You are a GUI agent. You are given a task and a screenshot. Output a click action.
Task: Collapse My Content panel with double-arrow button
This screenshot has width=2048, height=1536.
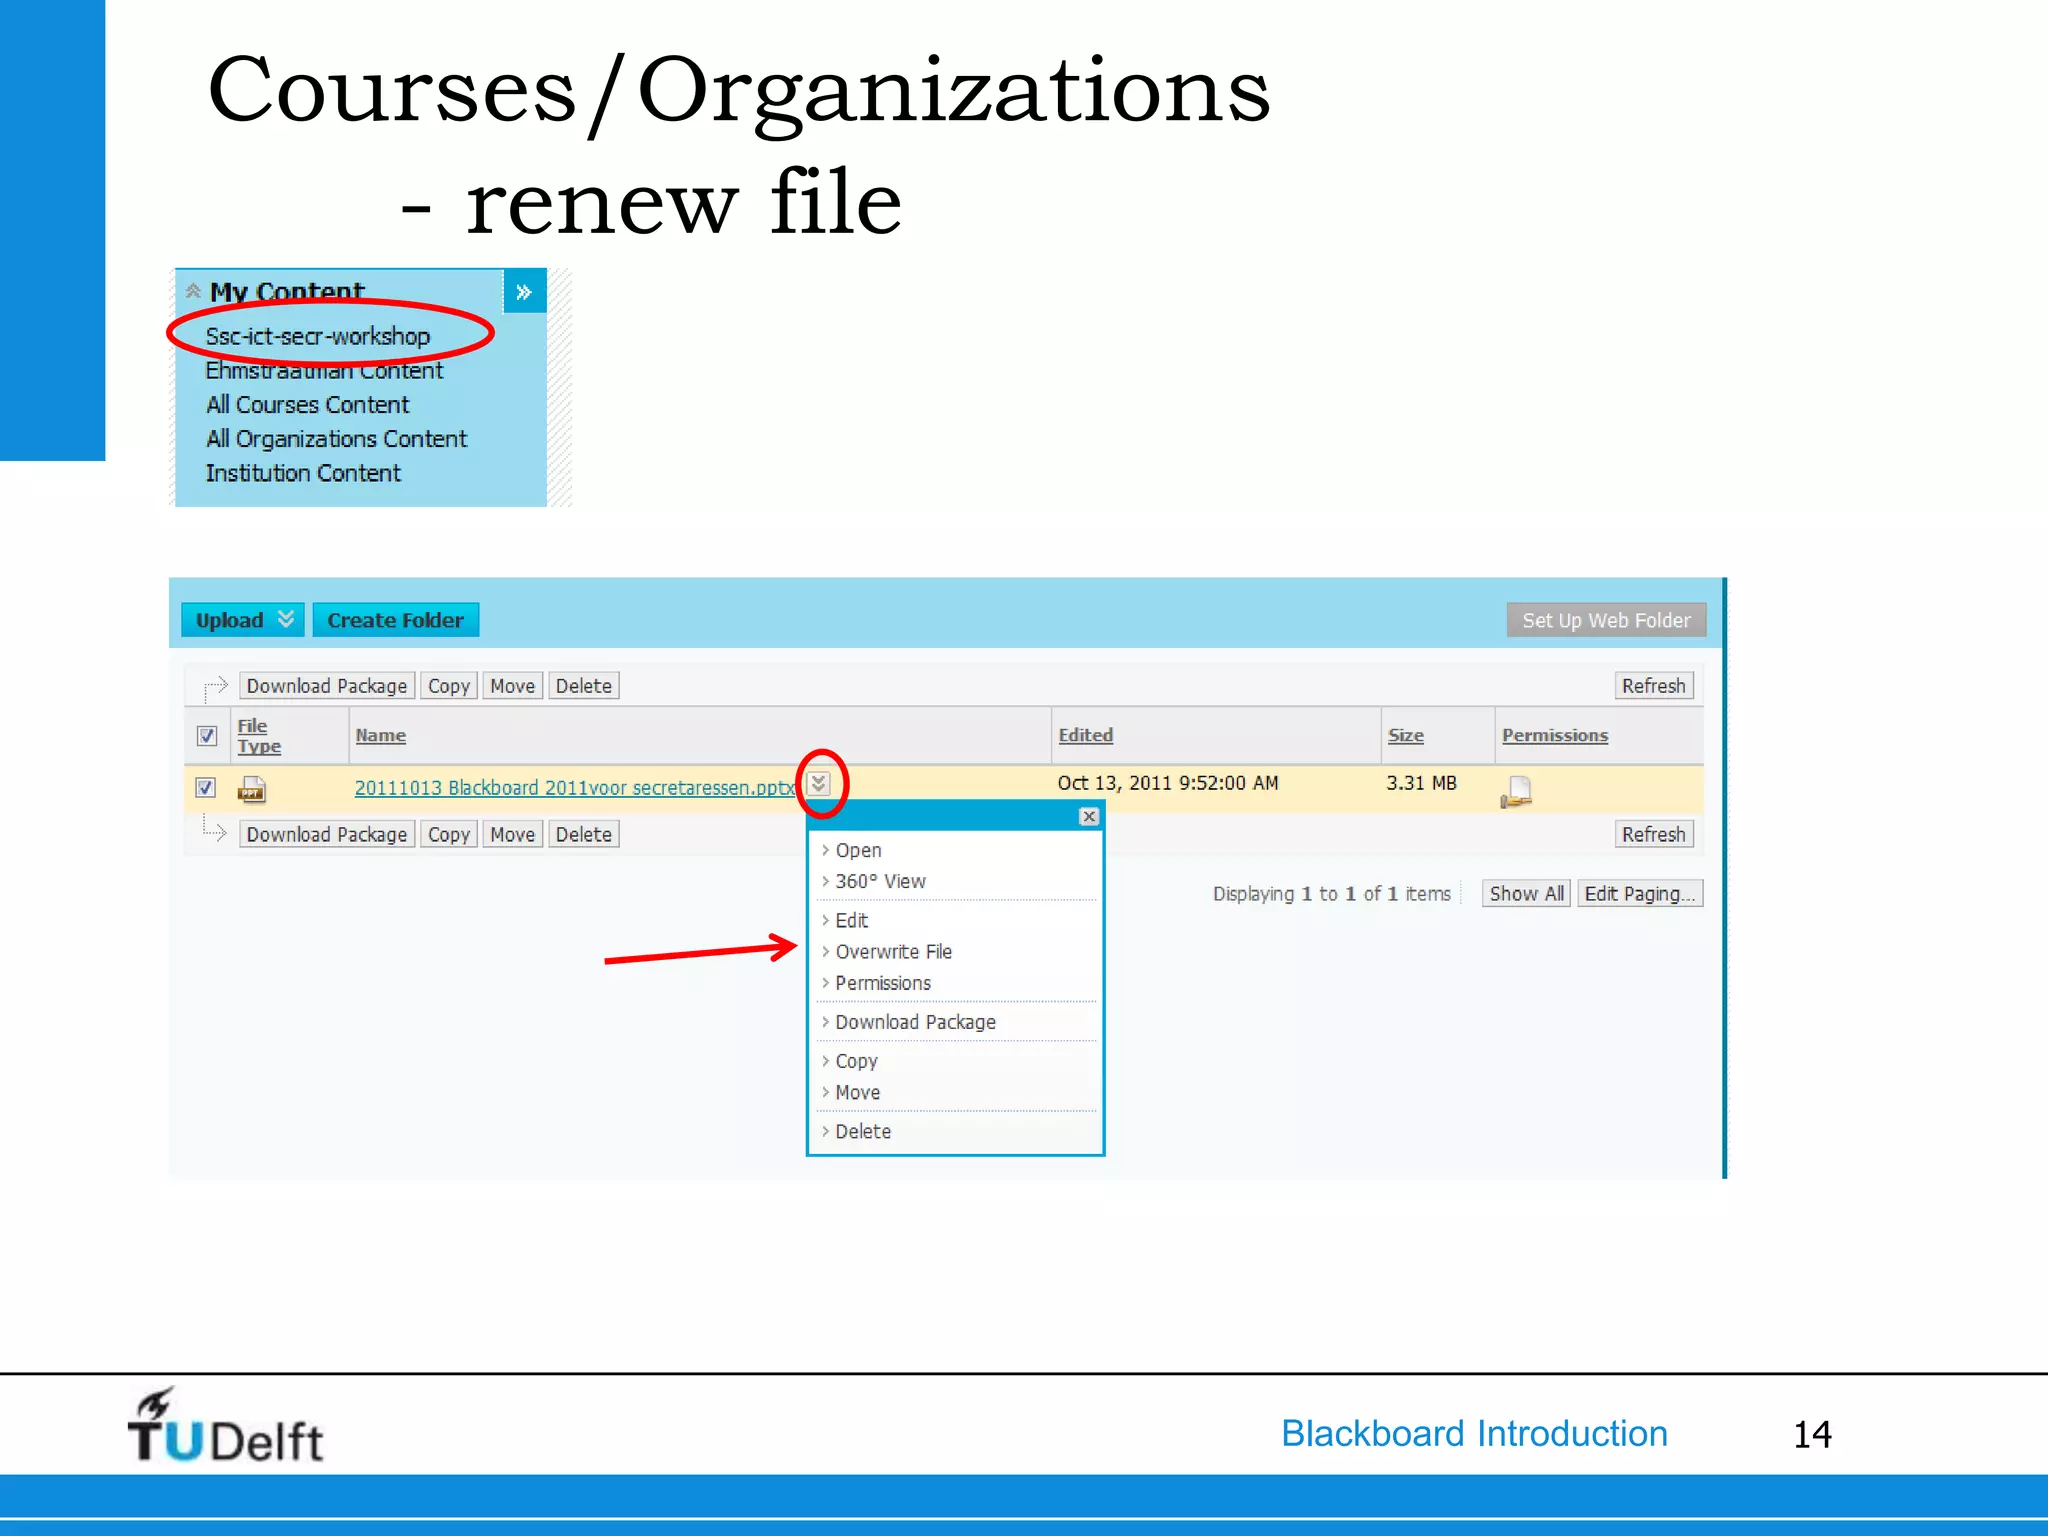(x=524, y=292)
